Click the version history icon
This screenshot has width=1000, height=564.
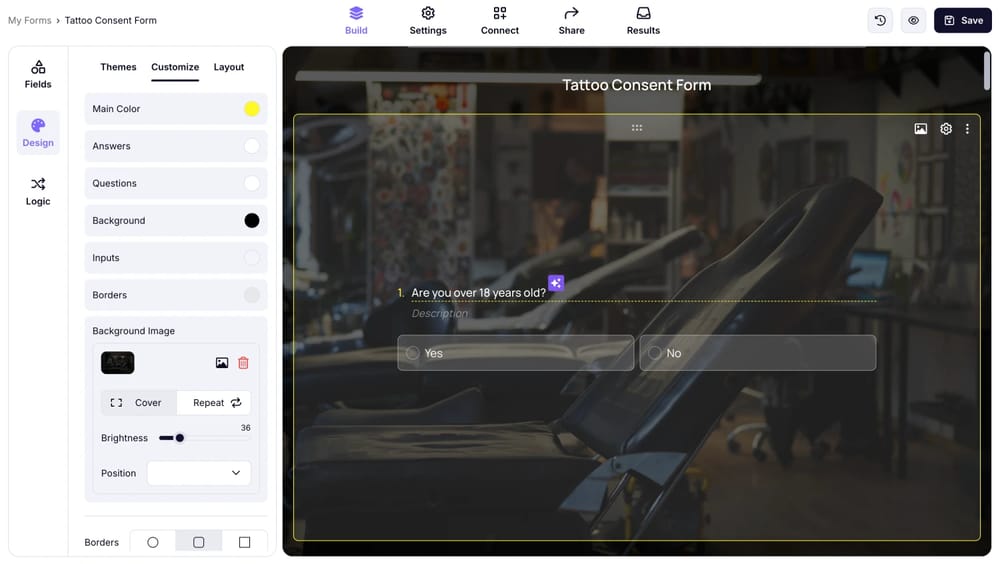click(880, 20)
